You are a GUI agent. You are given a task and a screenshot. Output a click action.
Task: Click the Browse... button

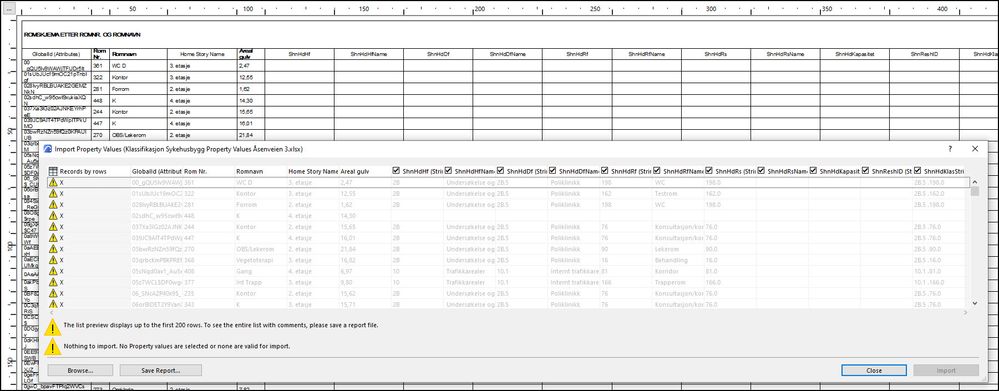(80, 370)
